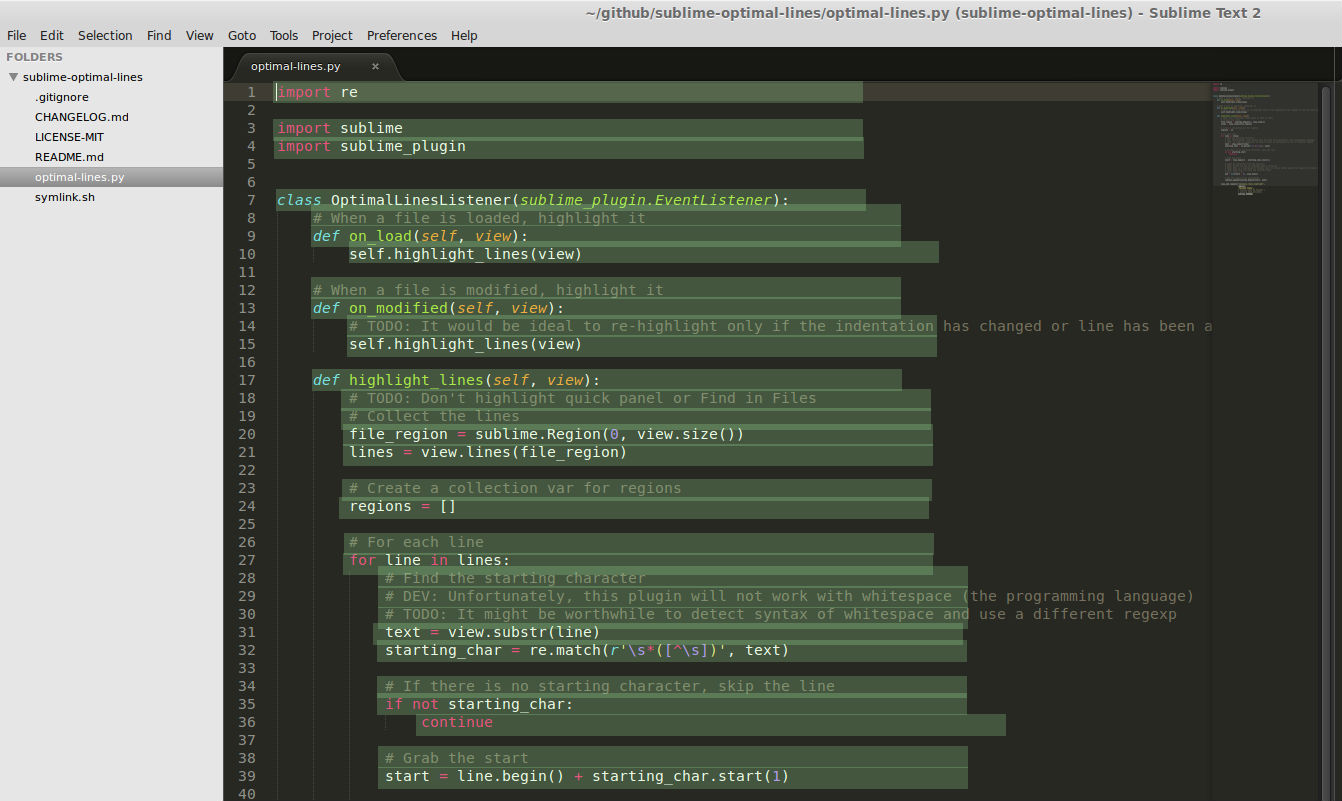
Task: Close the optimal-lines.py tab
Action: point(375,67)
